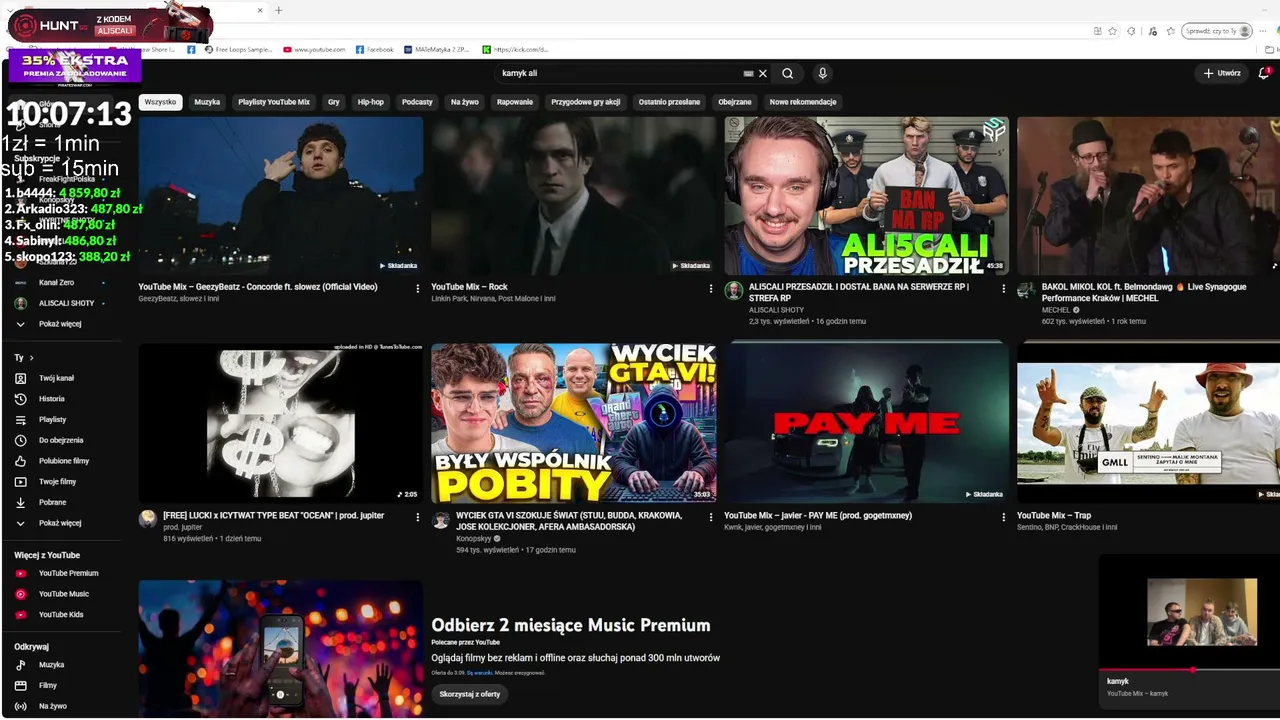Select the Playlisty YouTube Mix chip
Image resolution: width=1280 pixels, height=720 pixels.
pos(274,102)
